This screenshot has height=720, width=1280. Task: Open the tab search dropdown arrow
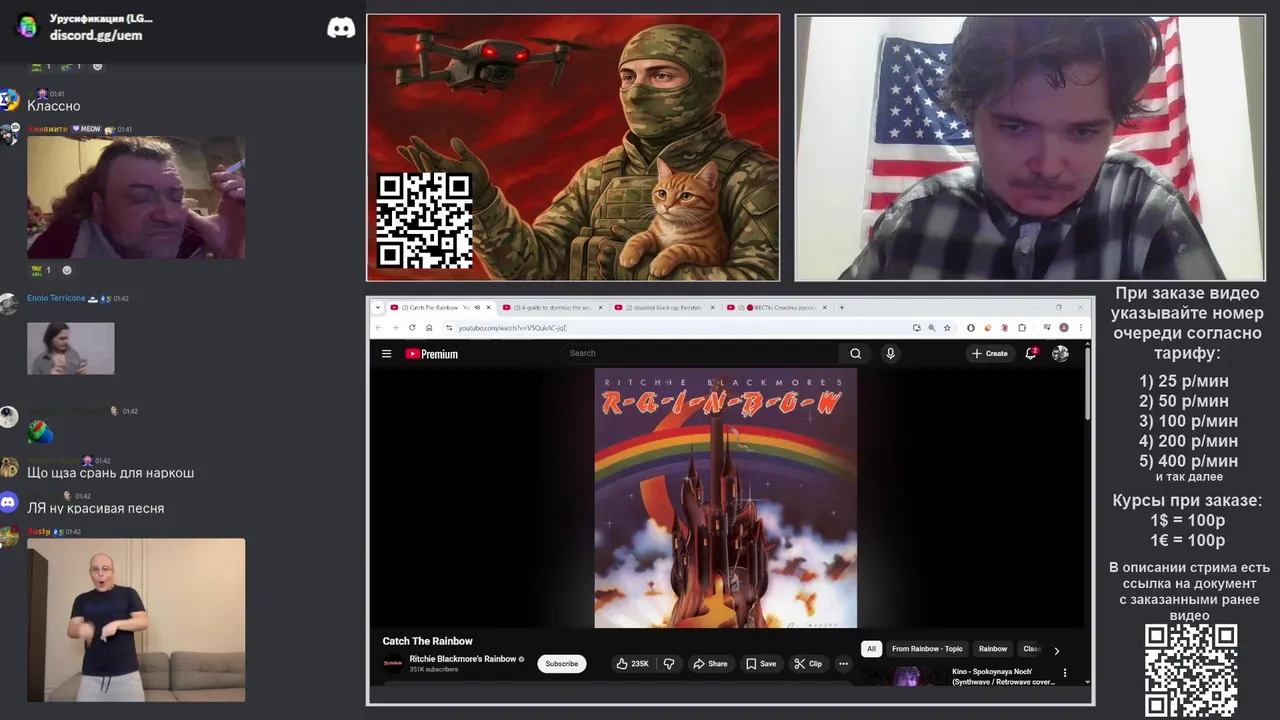pos(377,307)
